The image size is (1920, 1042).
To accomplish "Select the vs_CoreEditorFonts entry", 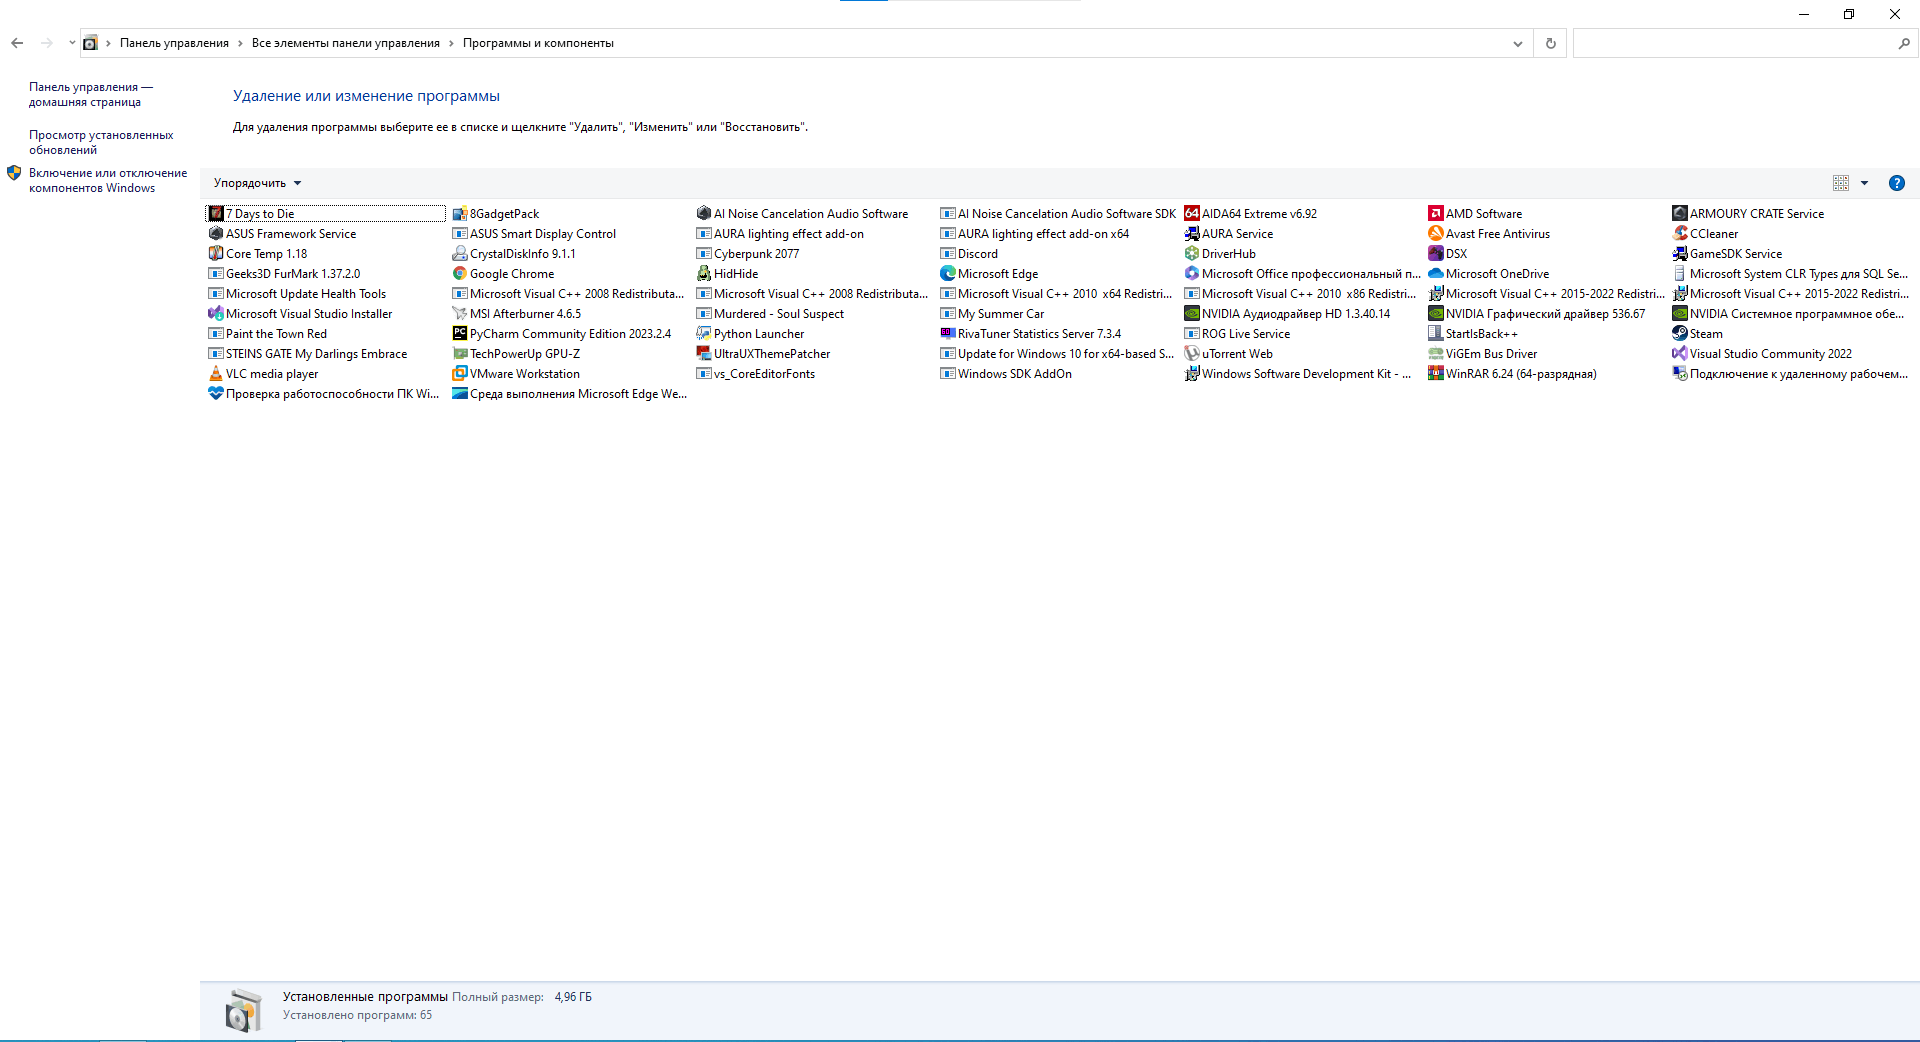I will [x=756, y=374].
